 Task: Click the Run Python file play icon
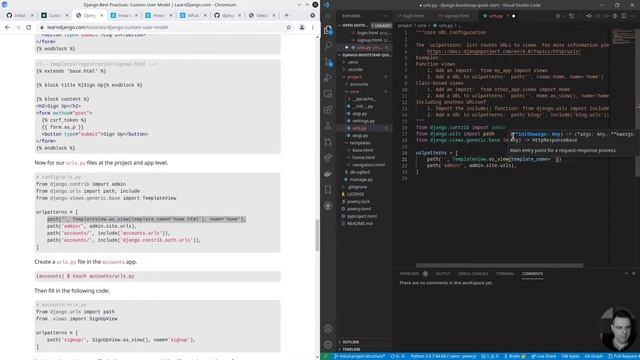[558, 16]
